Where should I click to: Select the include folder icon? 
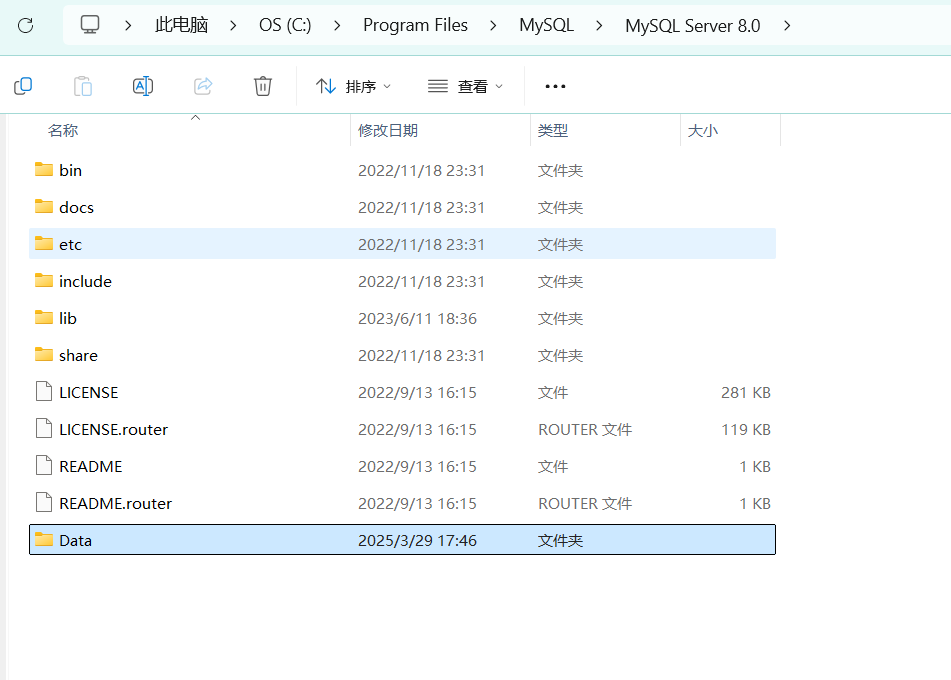tap(44, 280)
